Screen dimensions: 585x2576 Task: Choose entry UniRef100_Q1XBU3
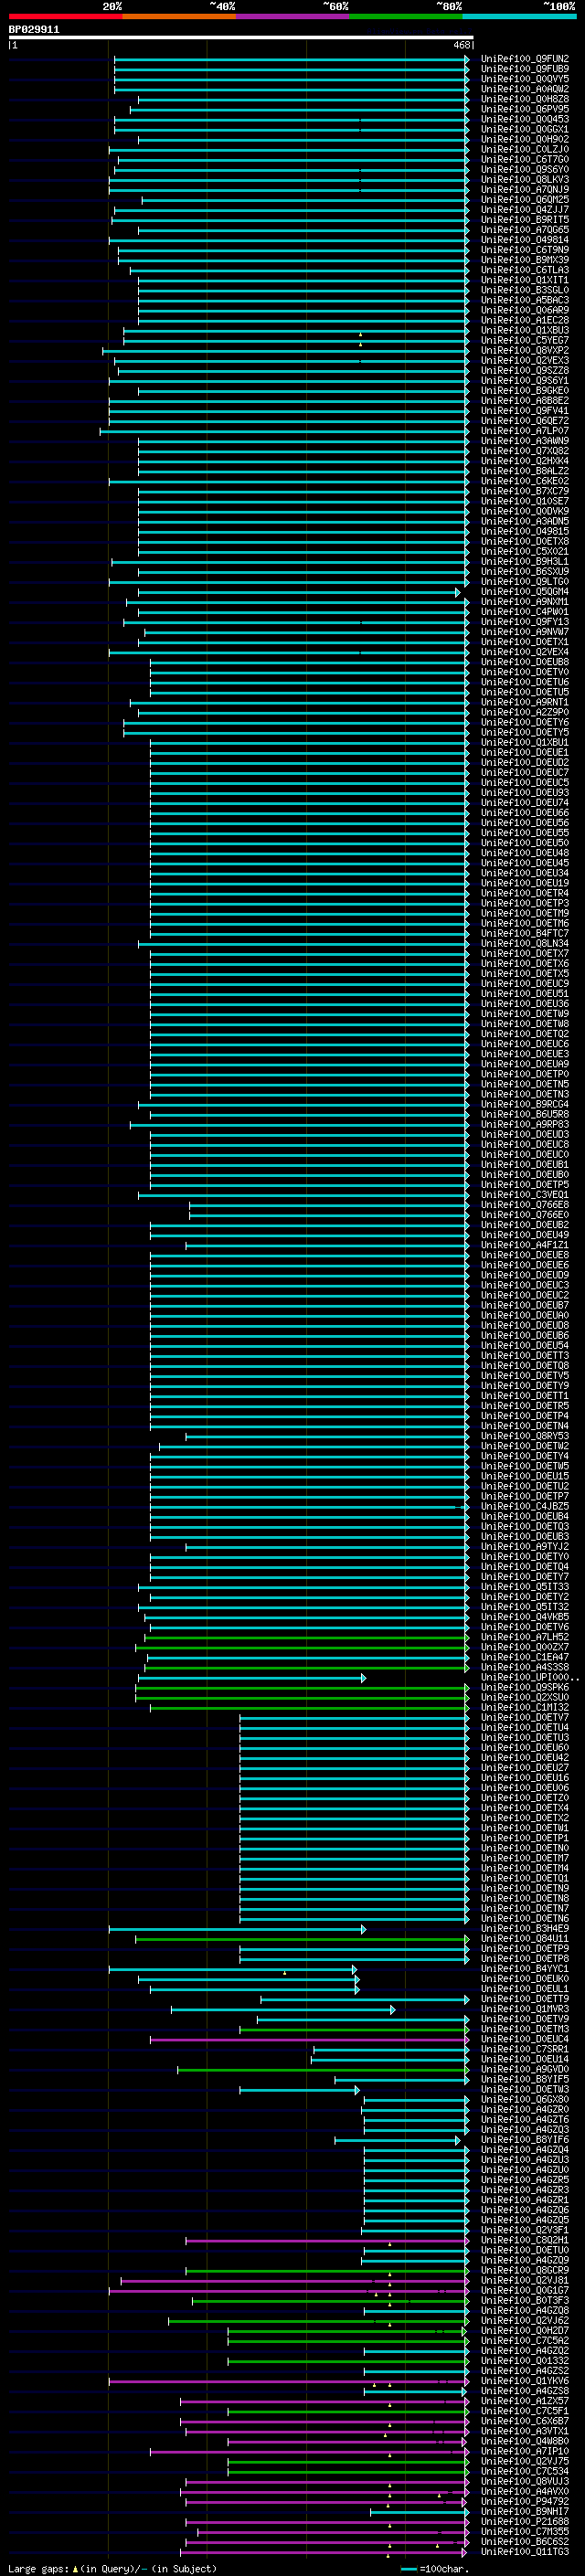[525, 330]
